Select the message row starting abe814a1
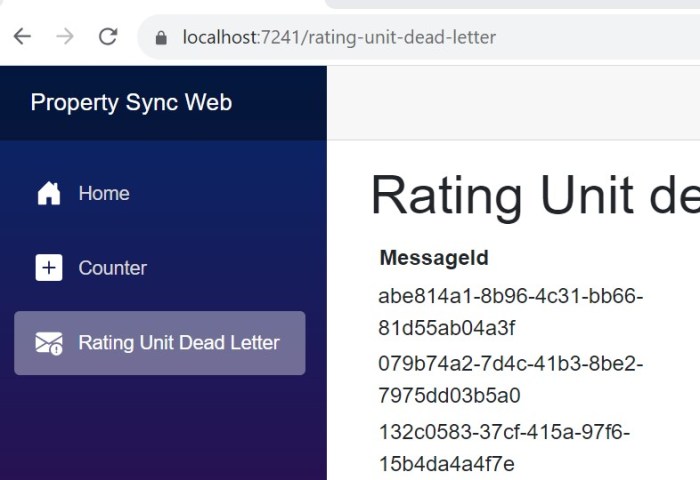The image size is (700, 480). pos(510,297)
